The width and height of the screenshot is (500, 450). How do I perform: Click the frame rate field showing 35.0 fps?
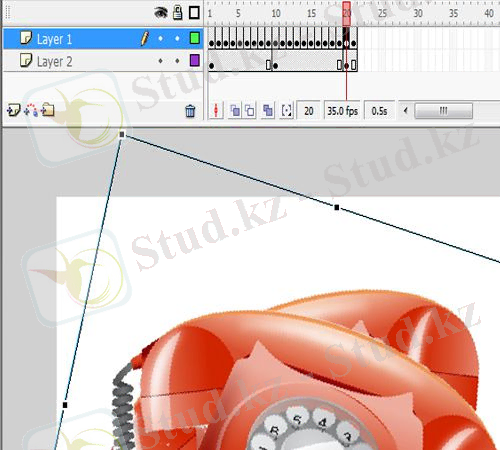[x=342, y=111]
